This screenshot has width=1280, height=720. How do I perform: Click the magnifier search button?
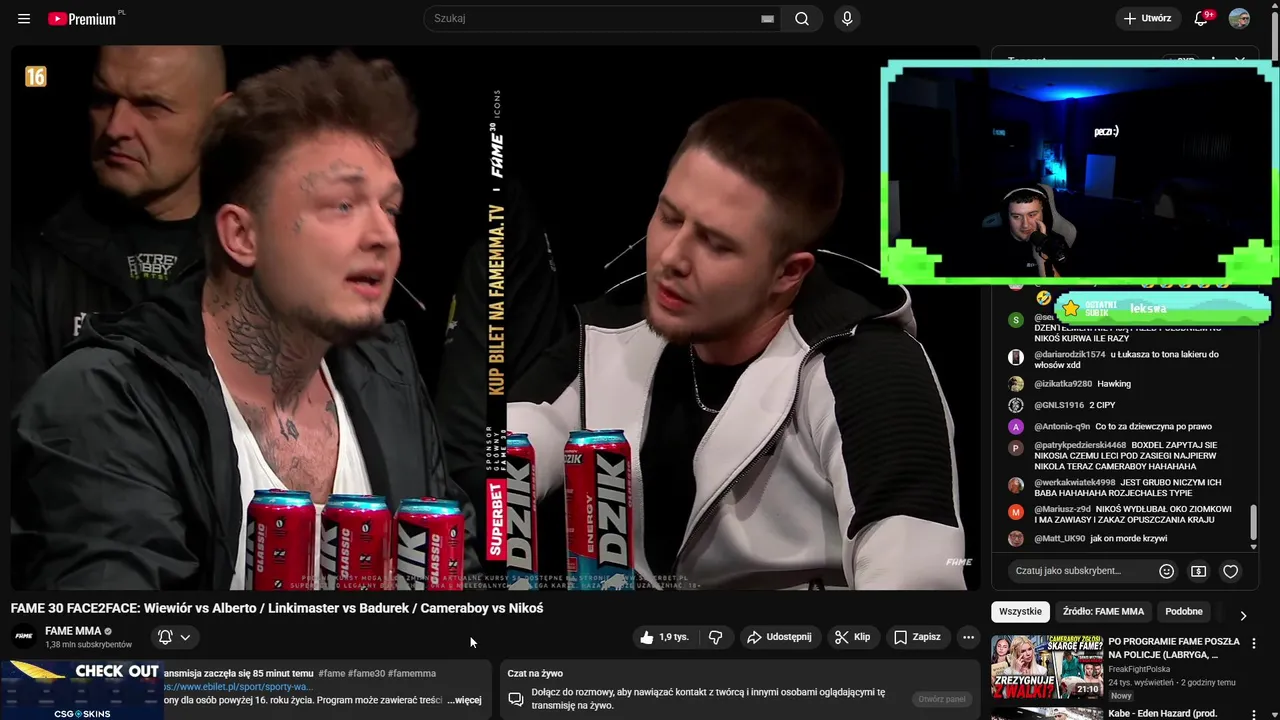click(x=802, y=19)
